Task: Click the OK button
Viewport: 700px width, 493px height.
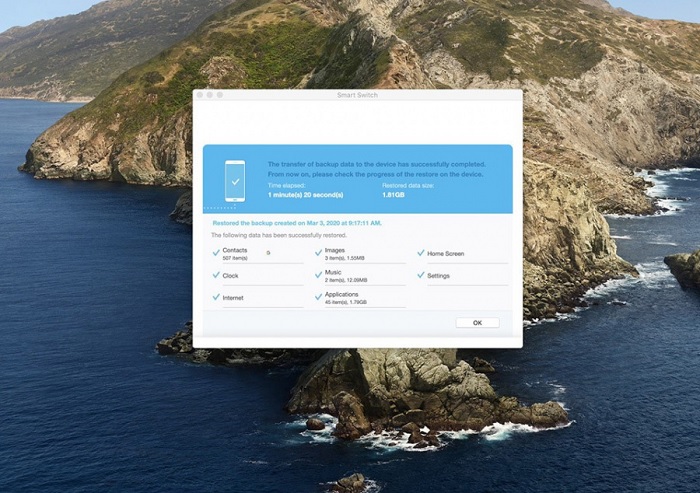Action: click(477, 323)
